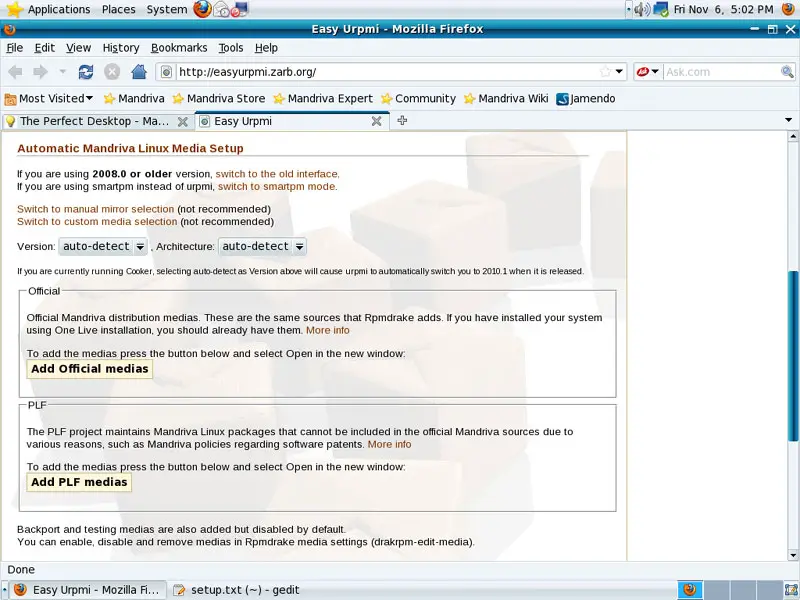Click the Firefox icon at top-right panel corner
Image resolution: width=800 pixels, height=600 pixels.
(x=789, y=9)
